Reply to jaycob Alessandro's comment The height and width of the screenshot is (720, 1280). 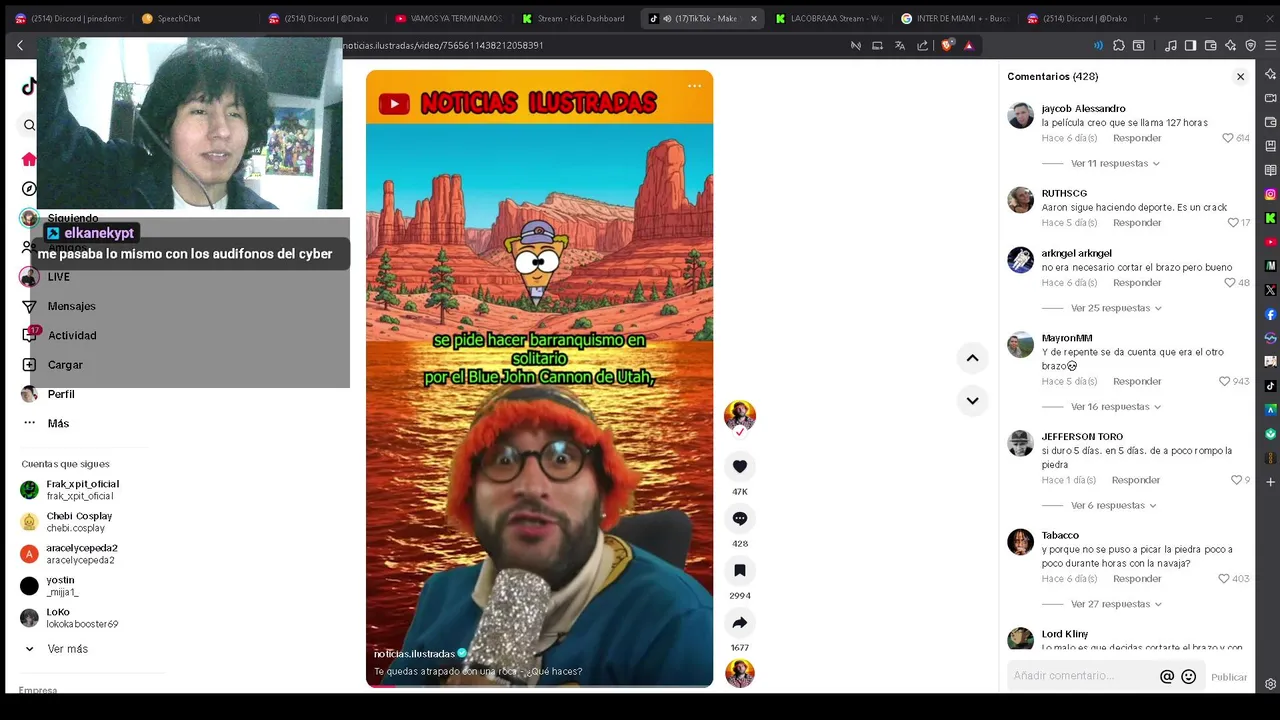[x=1137, y=138]
